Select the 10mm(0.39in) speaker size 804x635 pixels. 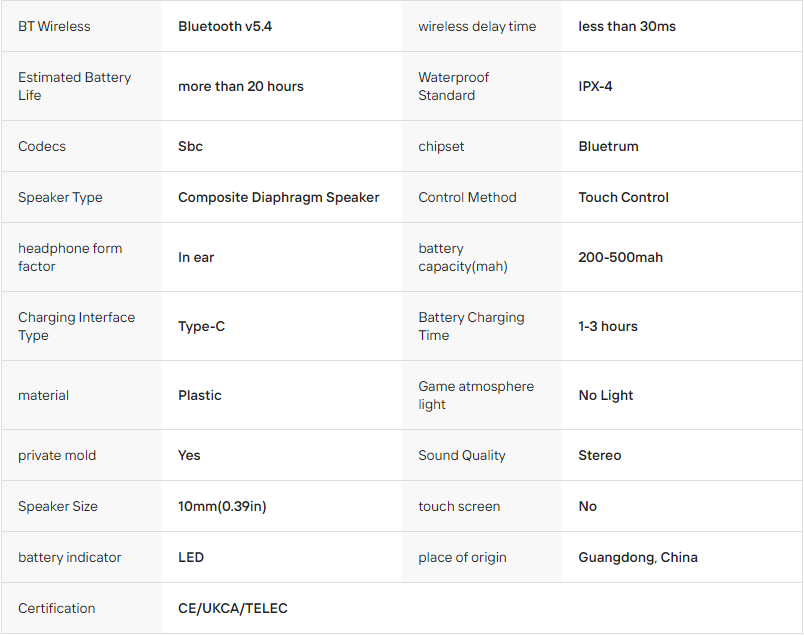222,506
